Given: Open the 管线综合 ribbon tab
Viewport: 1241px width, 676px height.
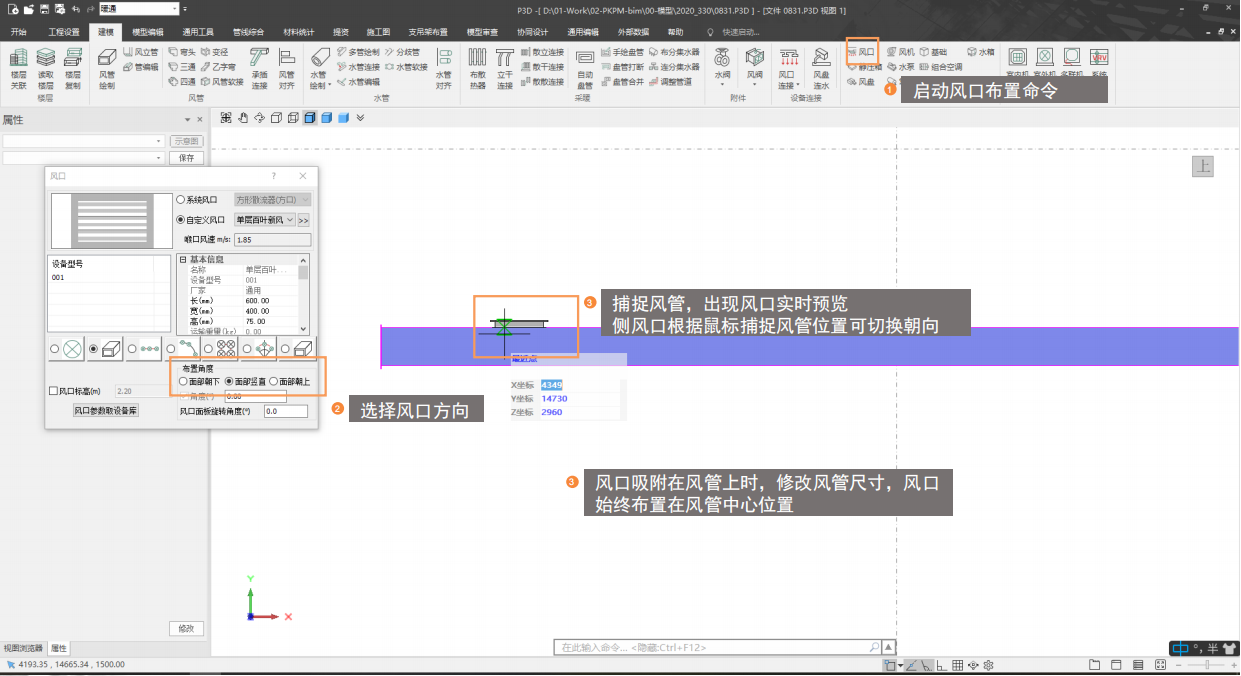Looking at the screenshot, I should pyautogui.click(x=248, y=32).
